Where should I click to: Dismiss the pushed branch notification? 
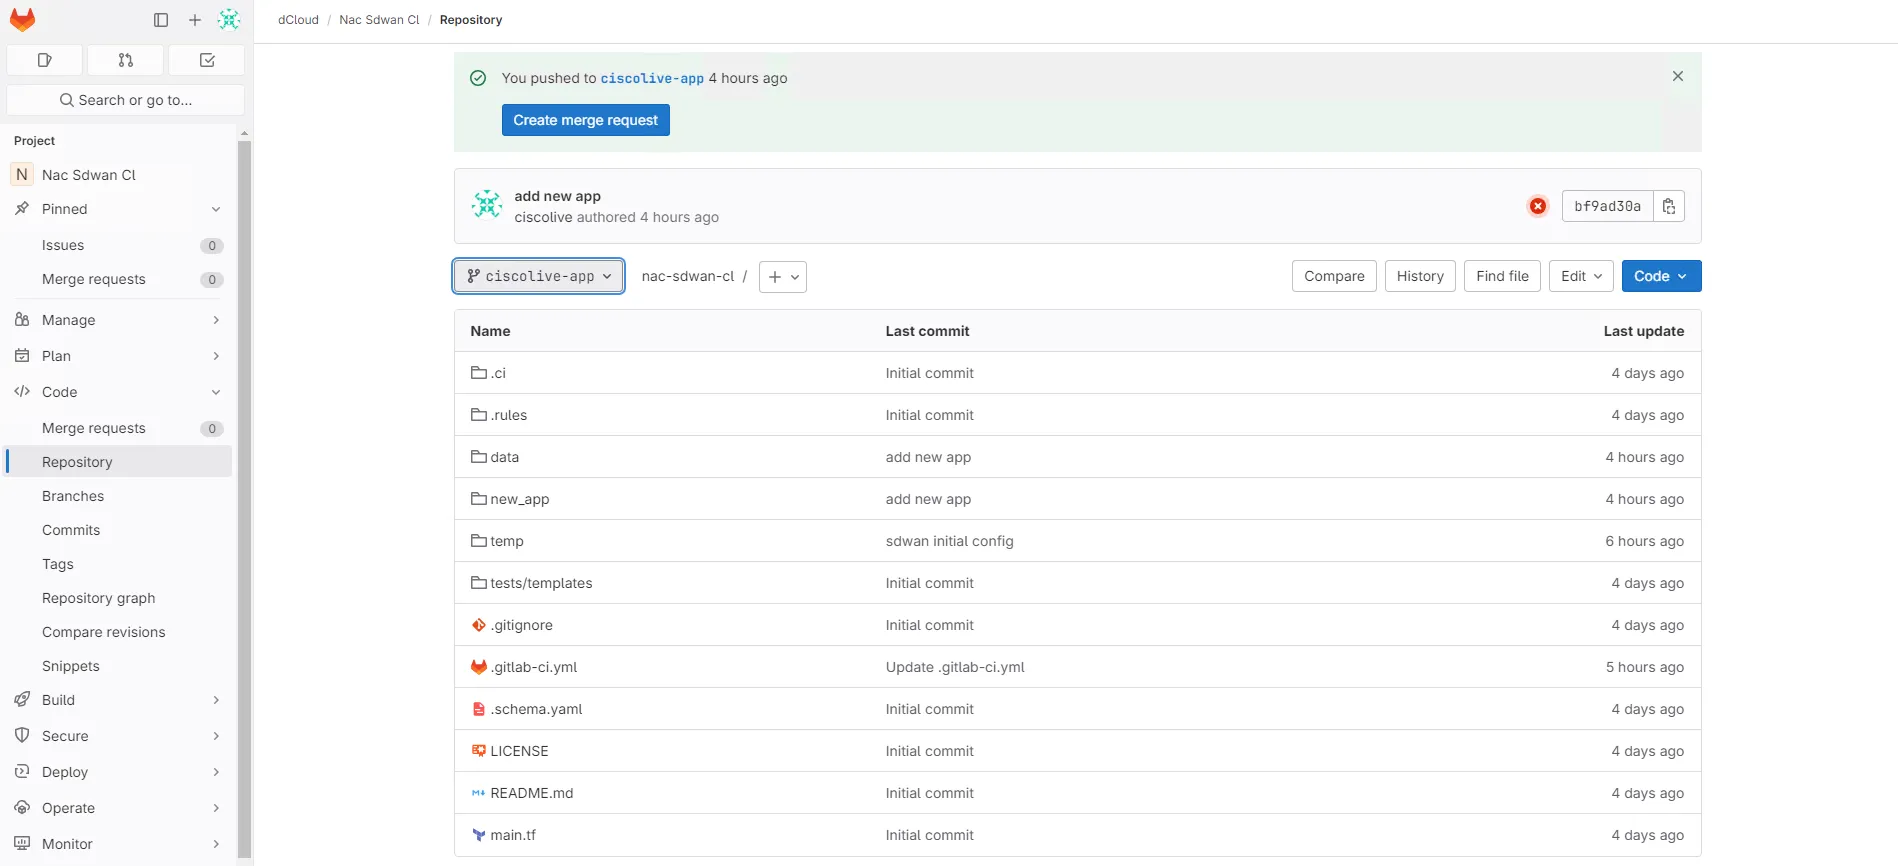pyautogui.click(x=1677, y=76)
